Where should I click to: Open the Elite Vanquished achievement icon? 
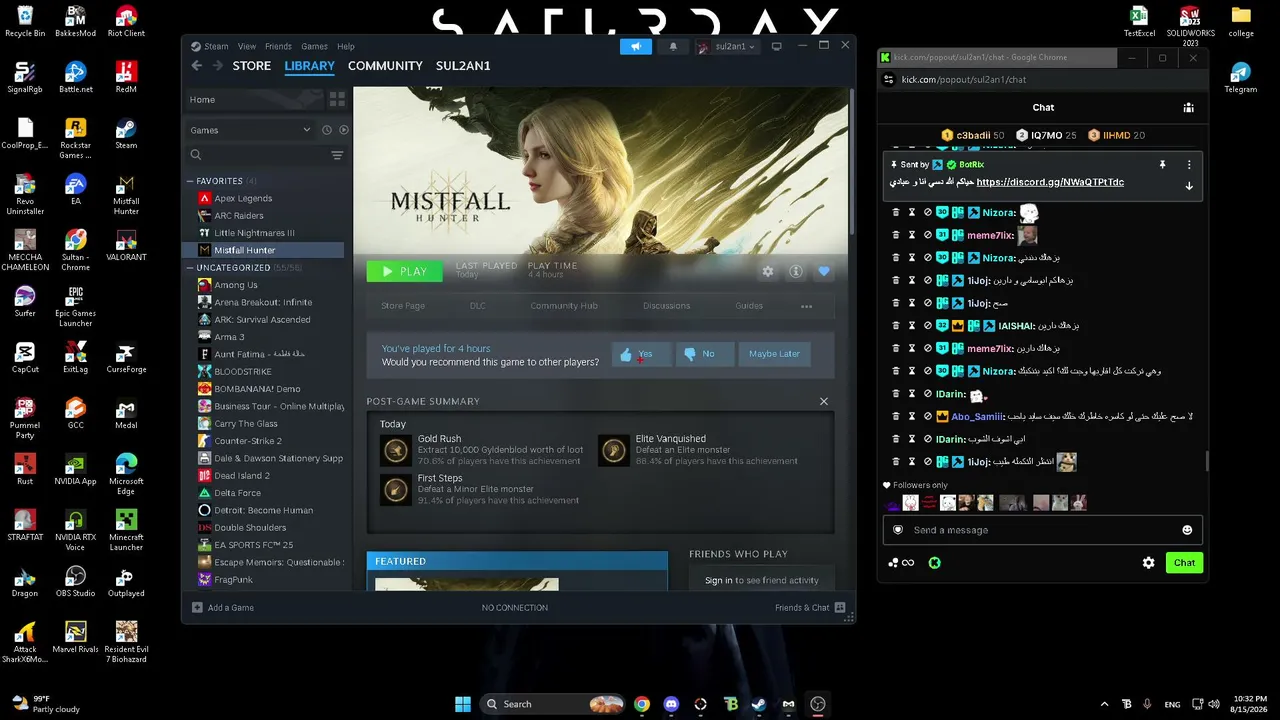[614, 450]
